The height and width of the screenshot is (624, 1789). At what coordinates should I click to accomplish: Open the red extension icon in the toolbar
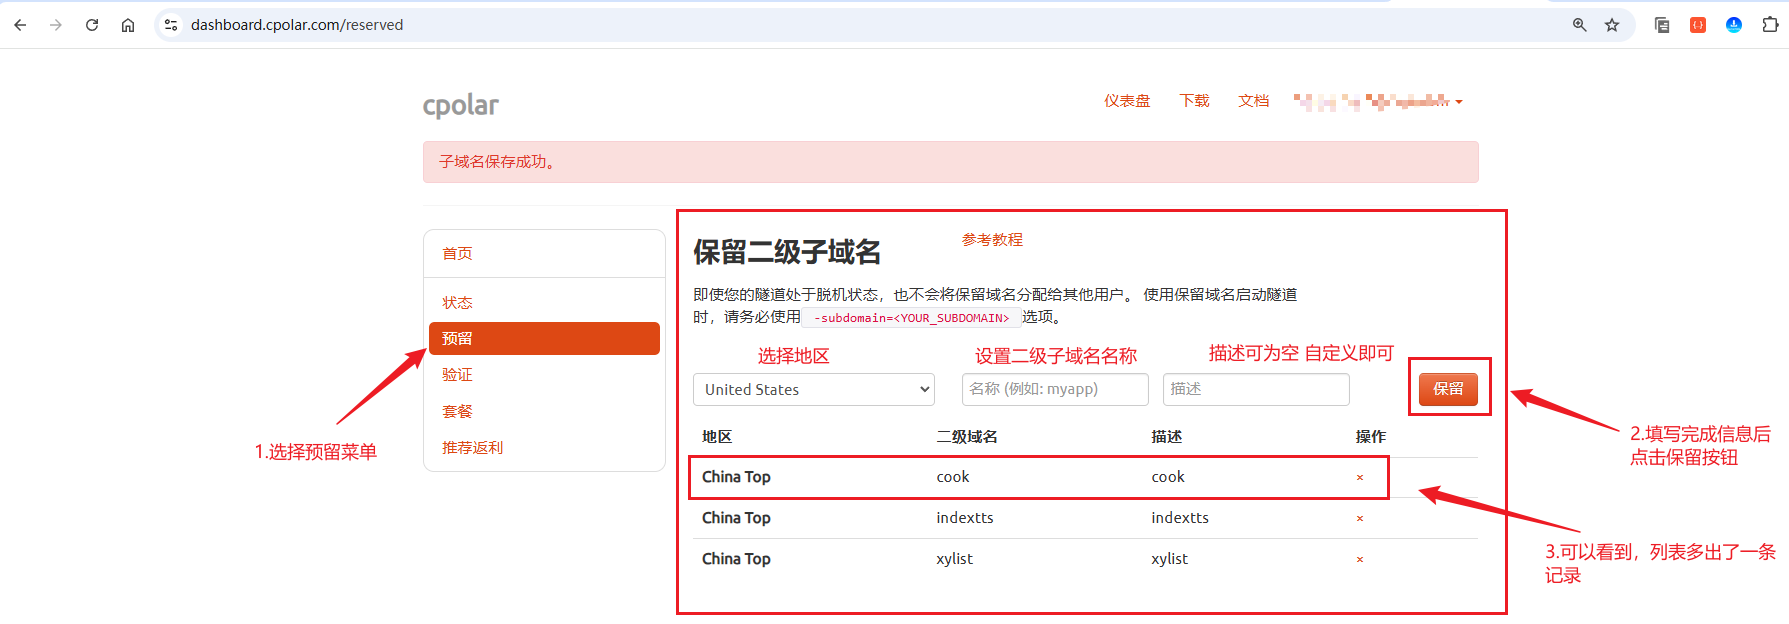point(1698,25)
